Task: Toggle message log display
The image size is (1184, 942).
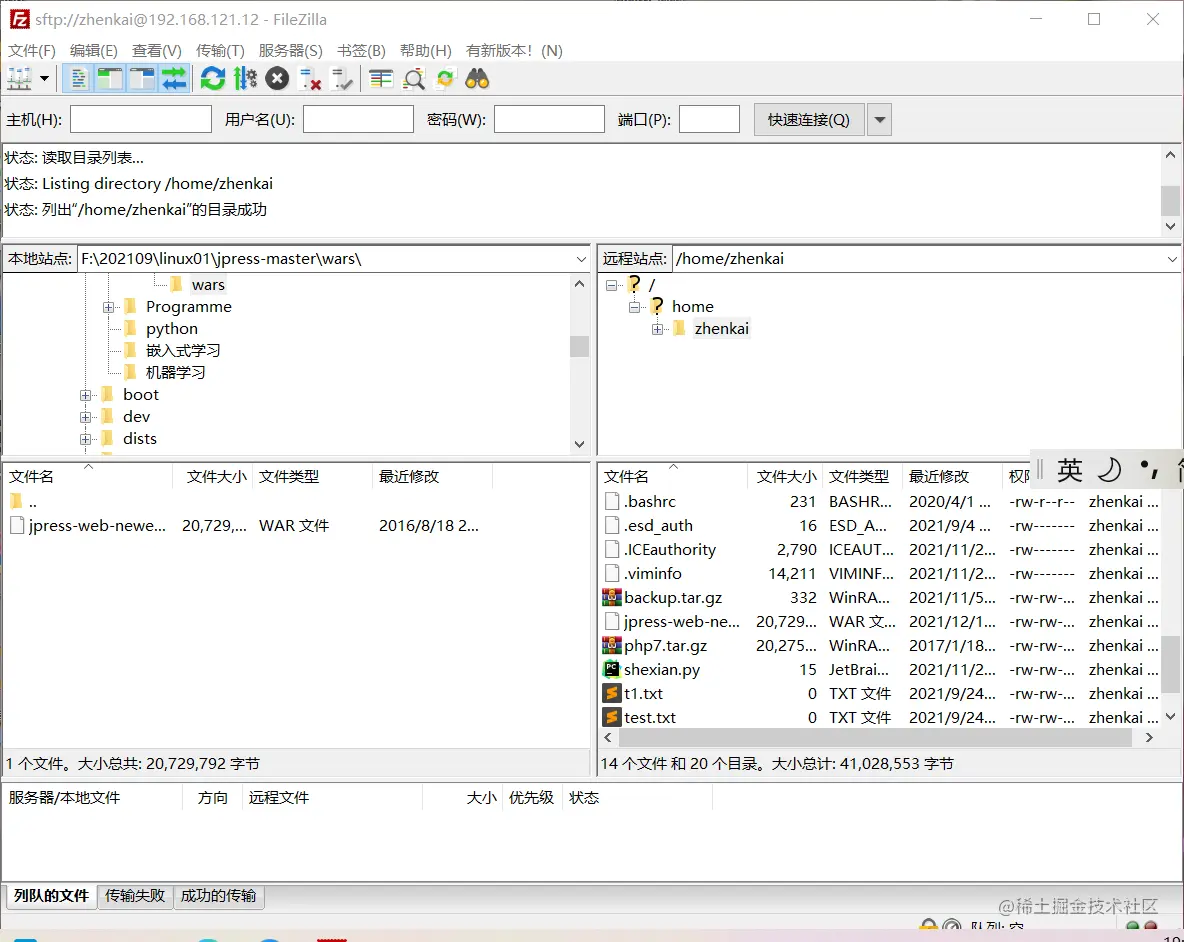Action: pyautogui.click(x=79, y=78)
